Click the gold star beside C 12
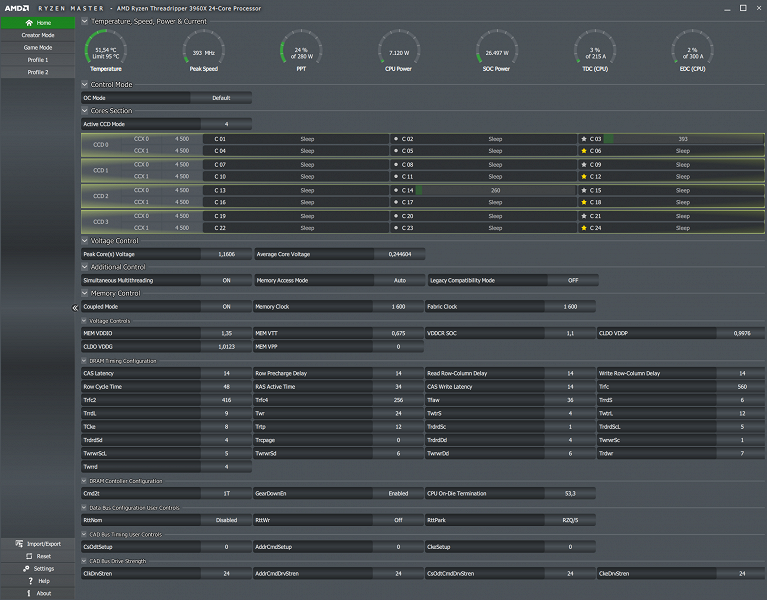Image resolution: width=767 pixels, height=600 pixels. [584, 177]
